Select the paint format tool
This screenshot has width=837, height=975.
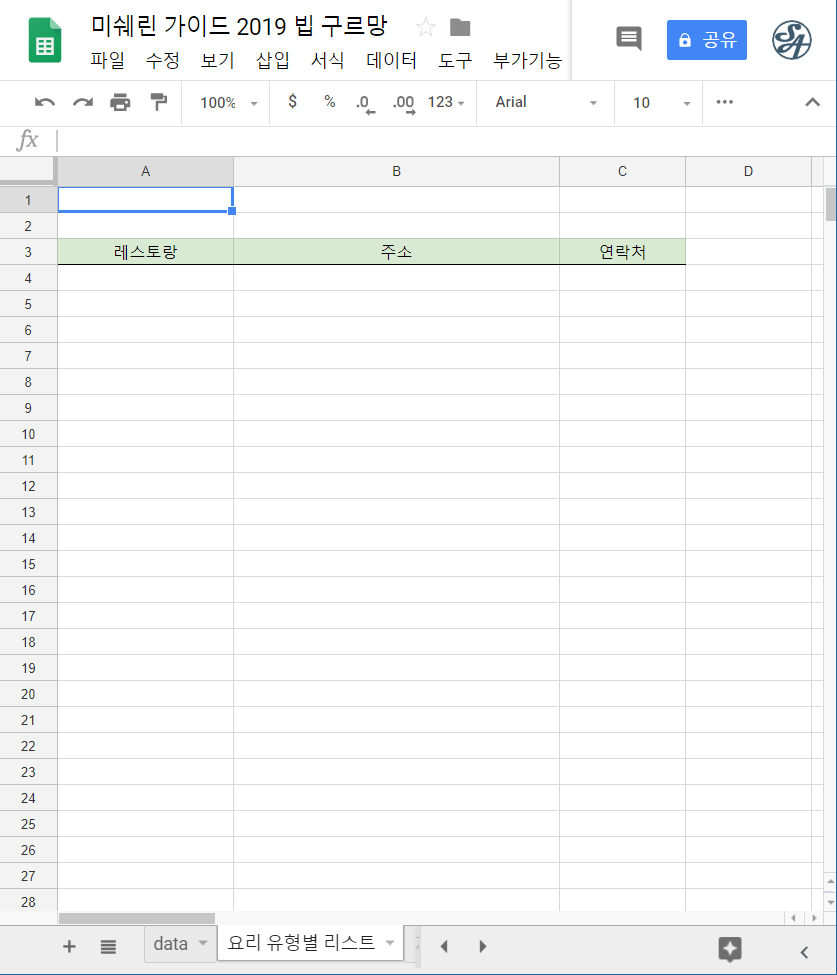tap(158, 102)
